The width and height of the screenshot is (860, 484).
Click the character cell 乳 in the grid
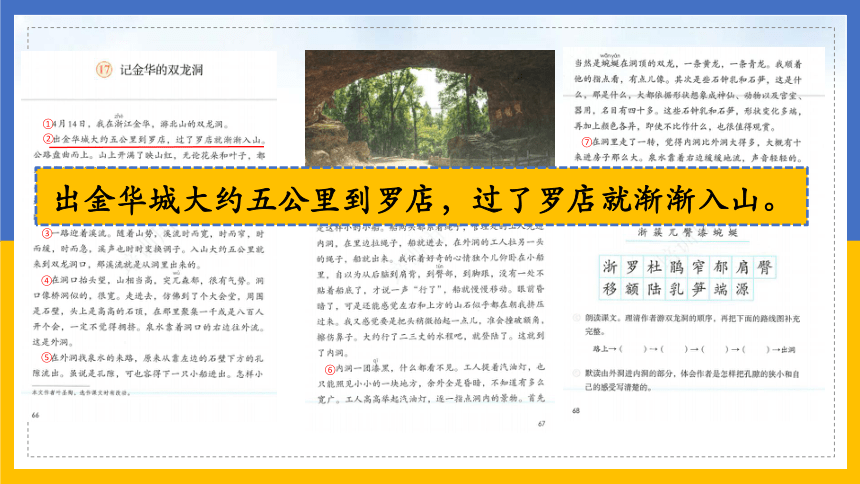point(676,289)
